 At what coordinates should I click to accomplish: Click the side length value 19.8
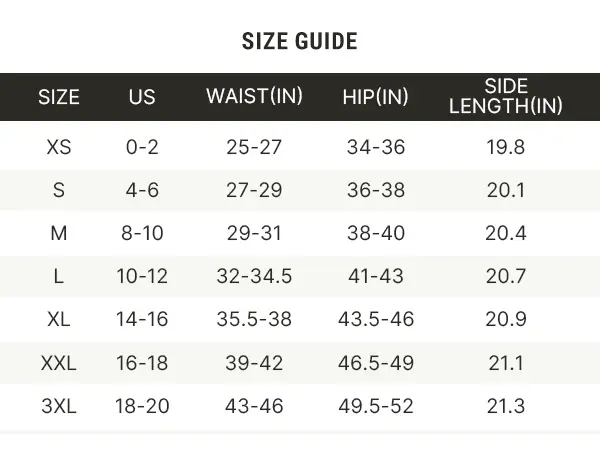click(505, 148)
